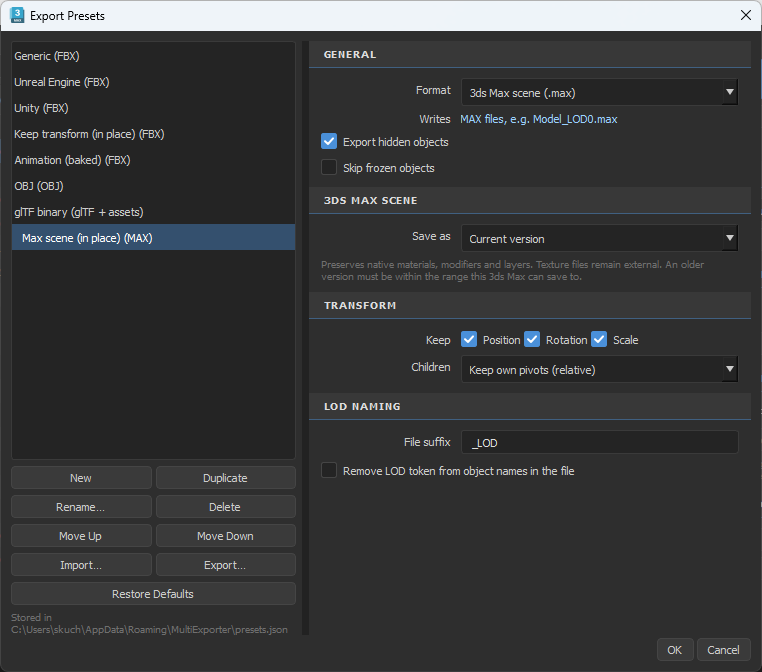
Task: Click the Export... button
Action: (x=225, y=565)
